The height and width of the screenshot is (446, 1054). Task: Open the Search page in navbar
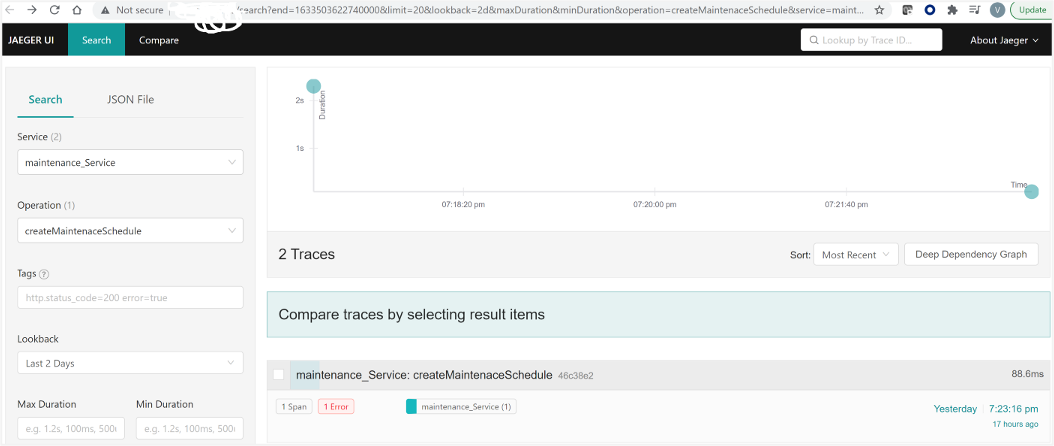[97, 40]
